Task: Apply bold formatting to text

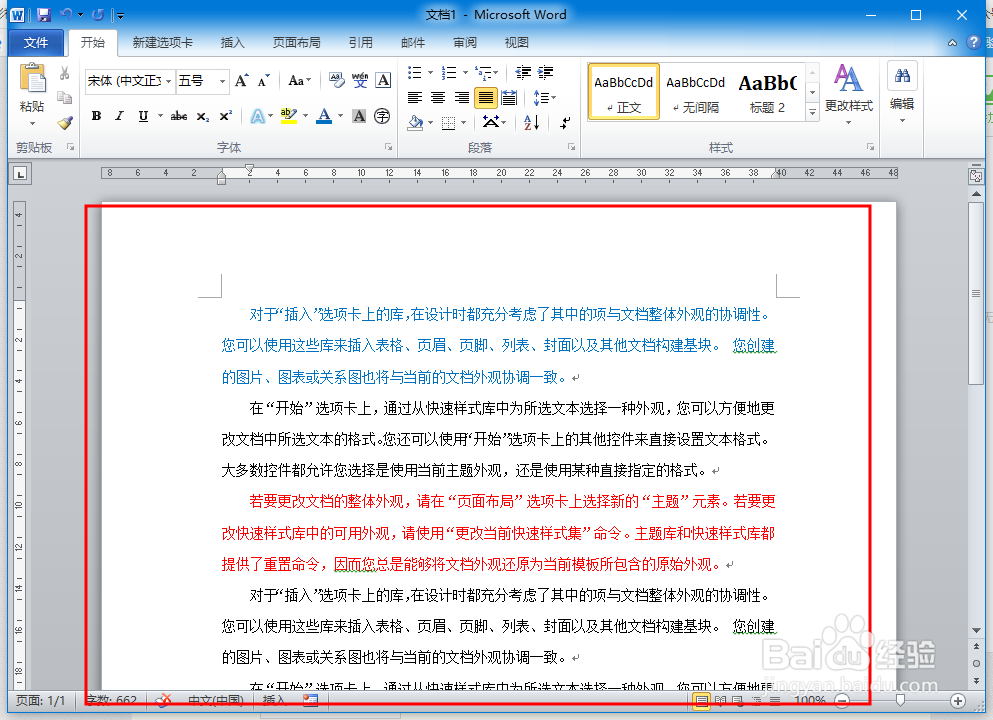Action: (x=95, y=113)
